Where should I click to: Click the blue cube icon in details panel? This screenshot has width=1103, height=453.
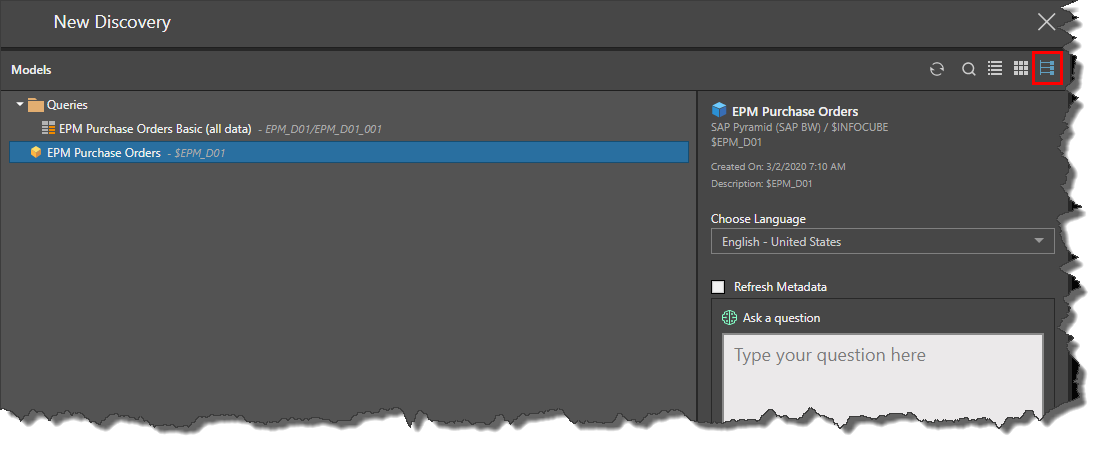(718, 110)
